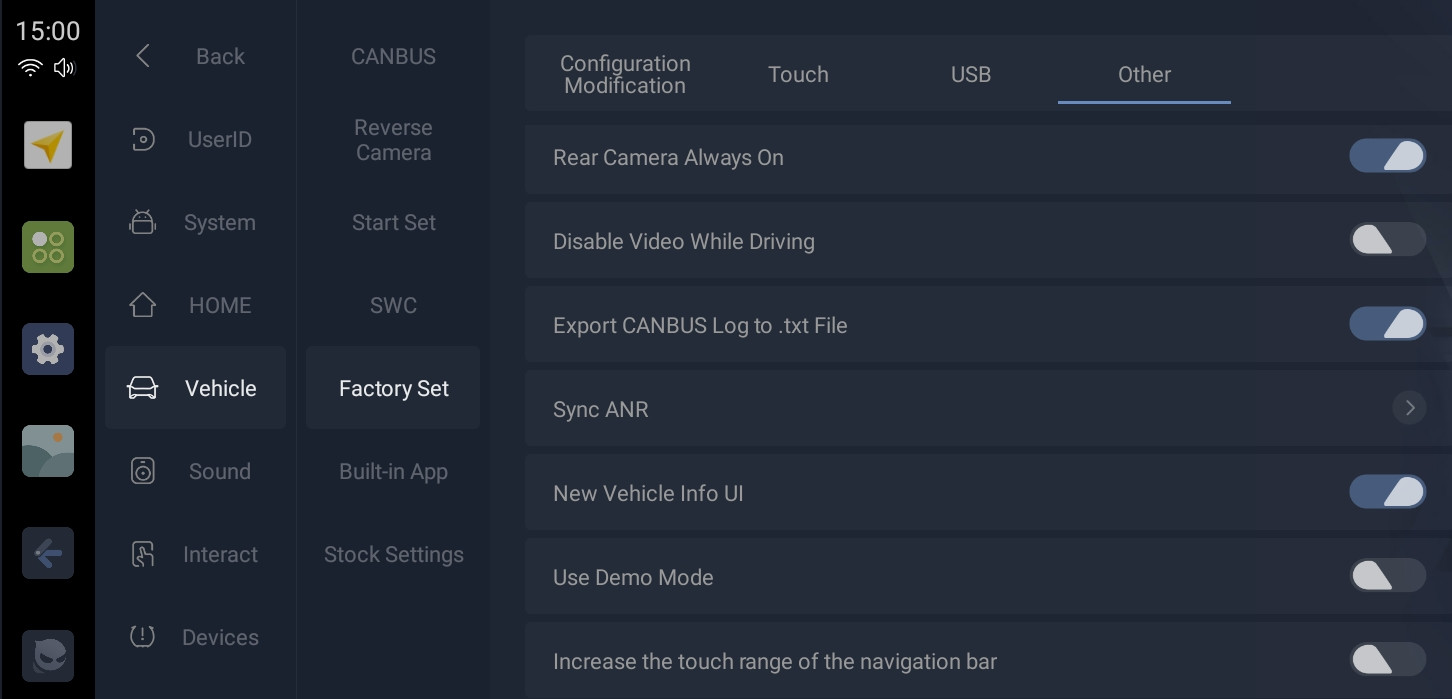This screenshot has height=699, width=1452.
Task: Toggle Use Demo Mode on
Action: (x=1387, y=576)
